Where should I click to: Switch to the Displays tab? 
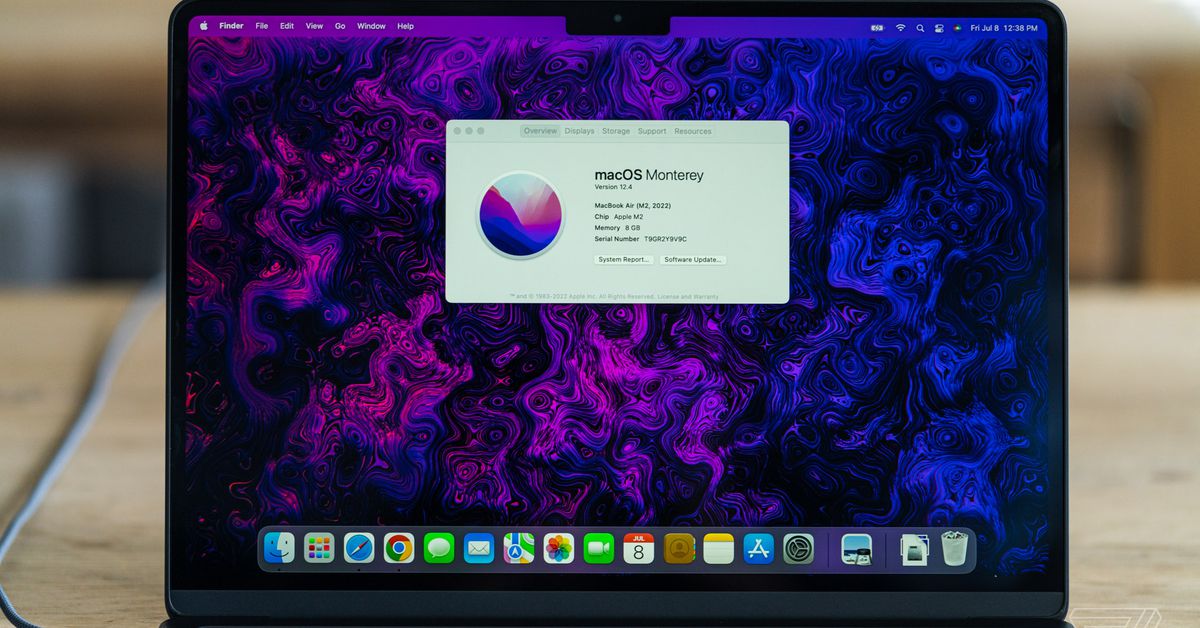(x=579, y=131)
